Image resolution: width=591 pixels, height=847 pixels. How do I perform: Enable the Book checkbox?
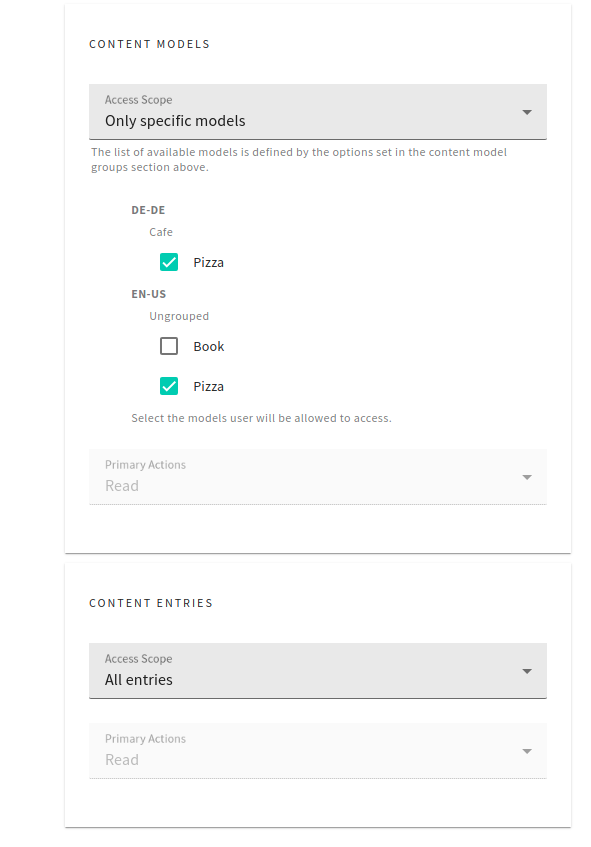click(x=170, y=346)
